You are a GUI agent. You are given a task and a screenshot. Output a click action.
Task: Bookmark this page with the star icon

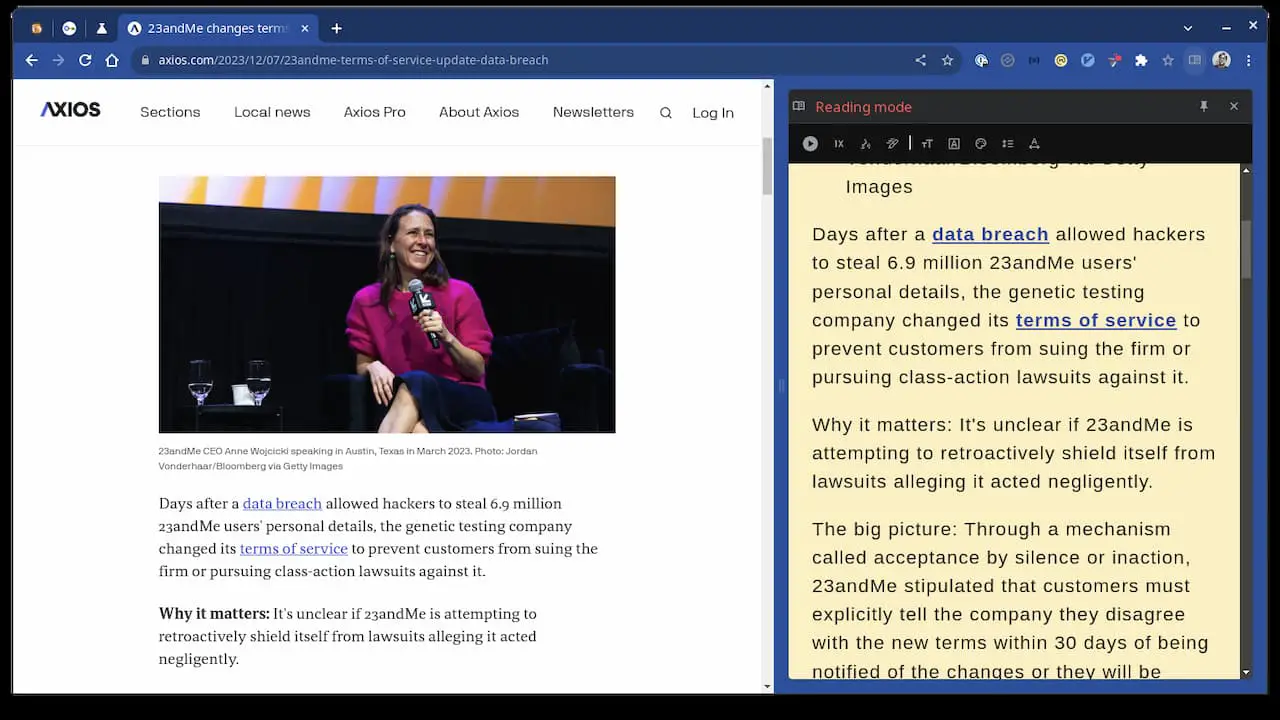(x=946, y=60)
